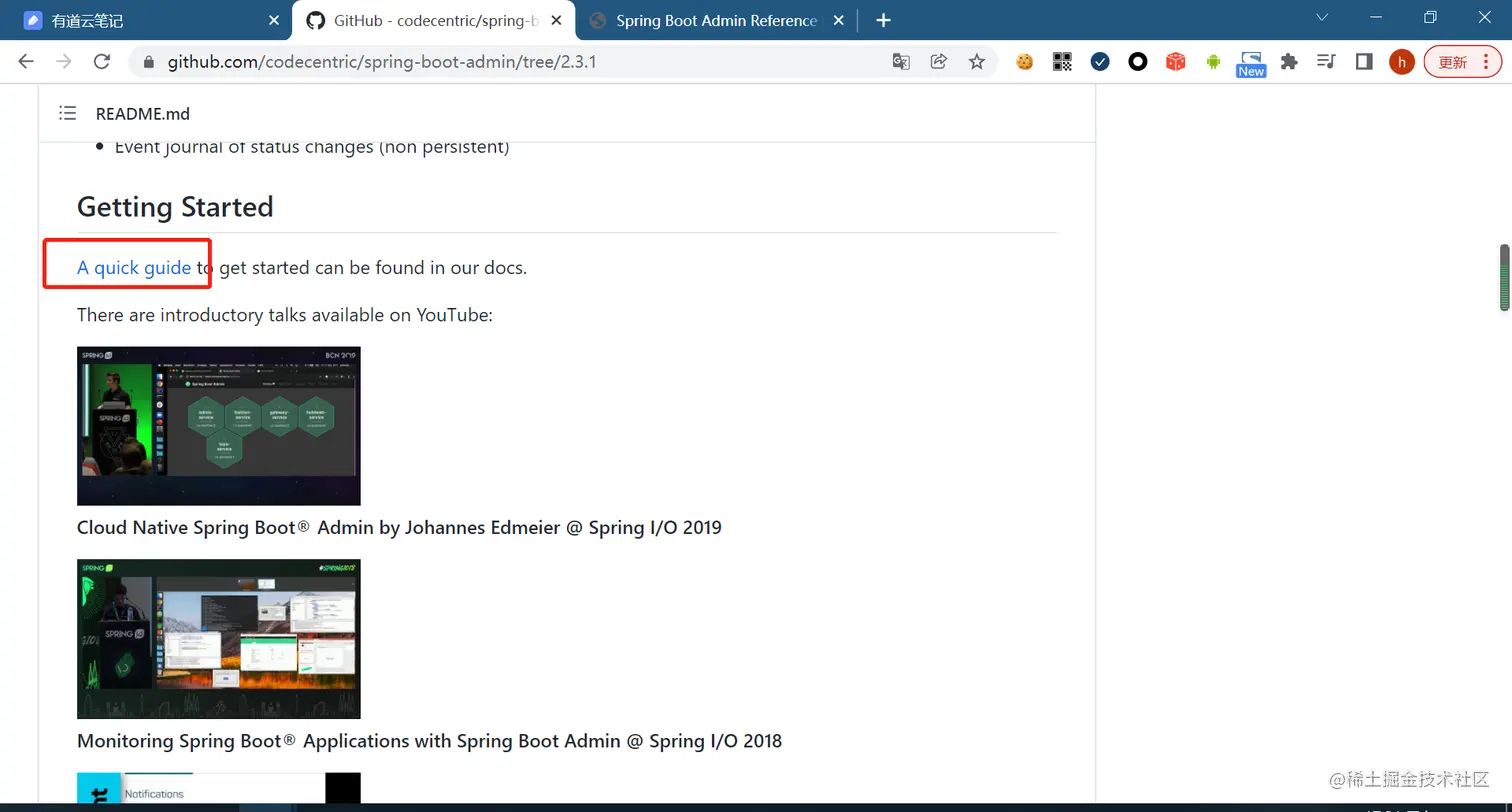Close the Spring Boot Admin Reference tab
This screenshot has height=812, width=1512.
839,20
